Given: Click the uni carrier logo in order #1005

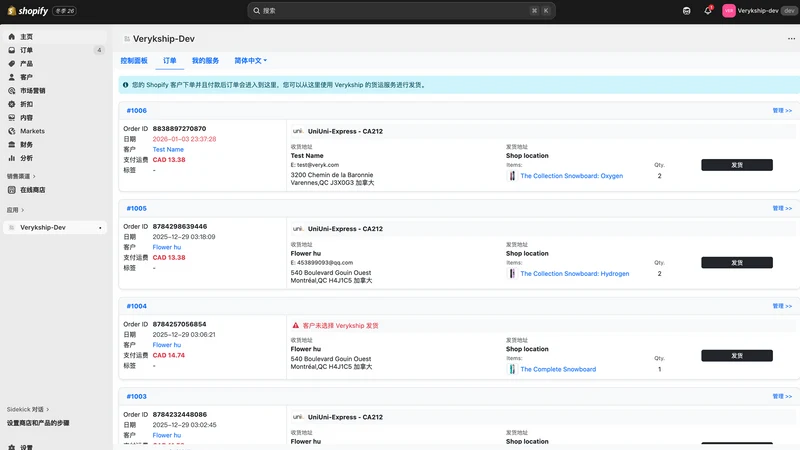Looking at the screenshot, I should (297, 229).
